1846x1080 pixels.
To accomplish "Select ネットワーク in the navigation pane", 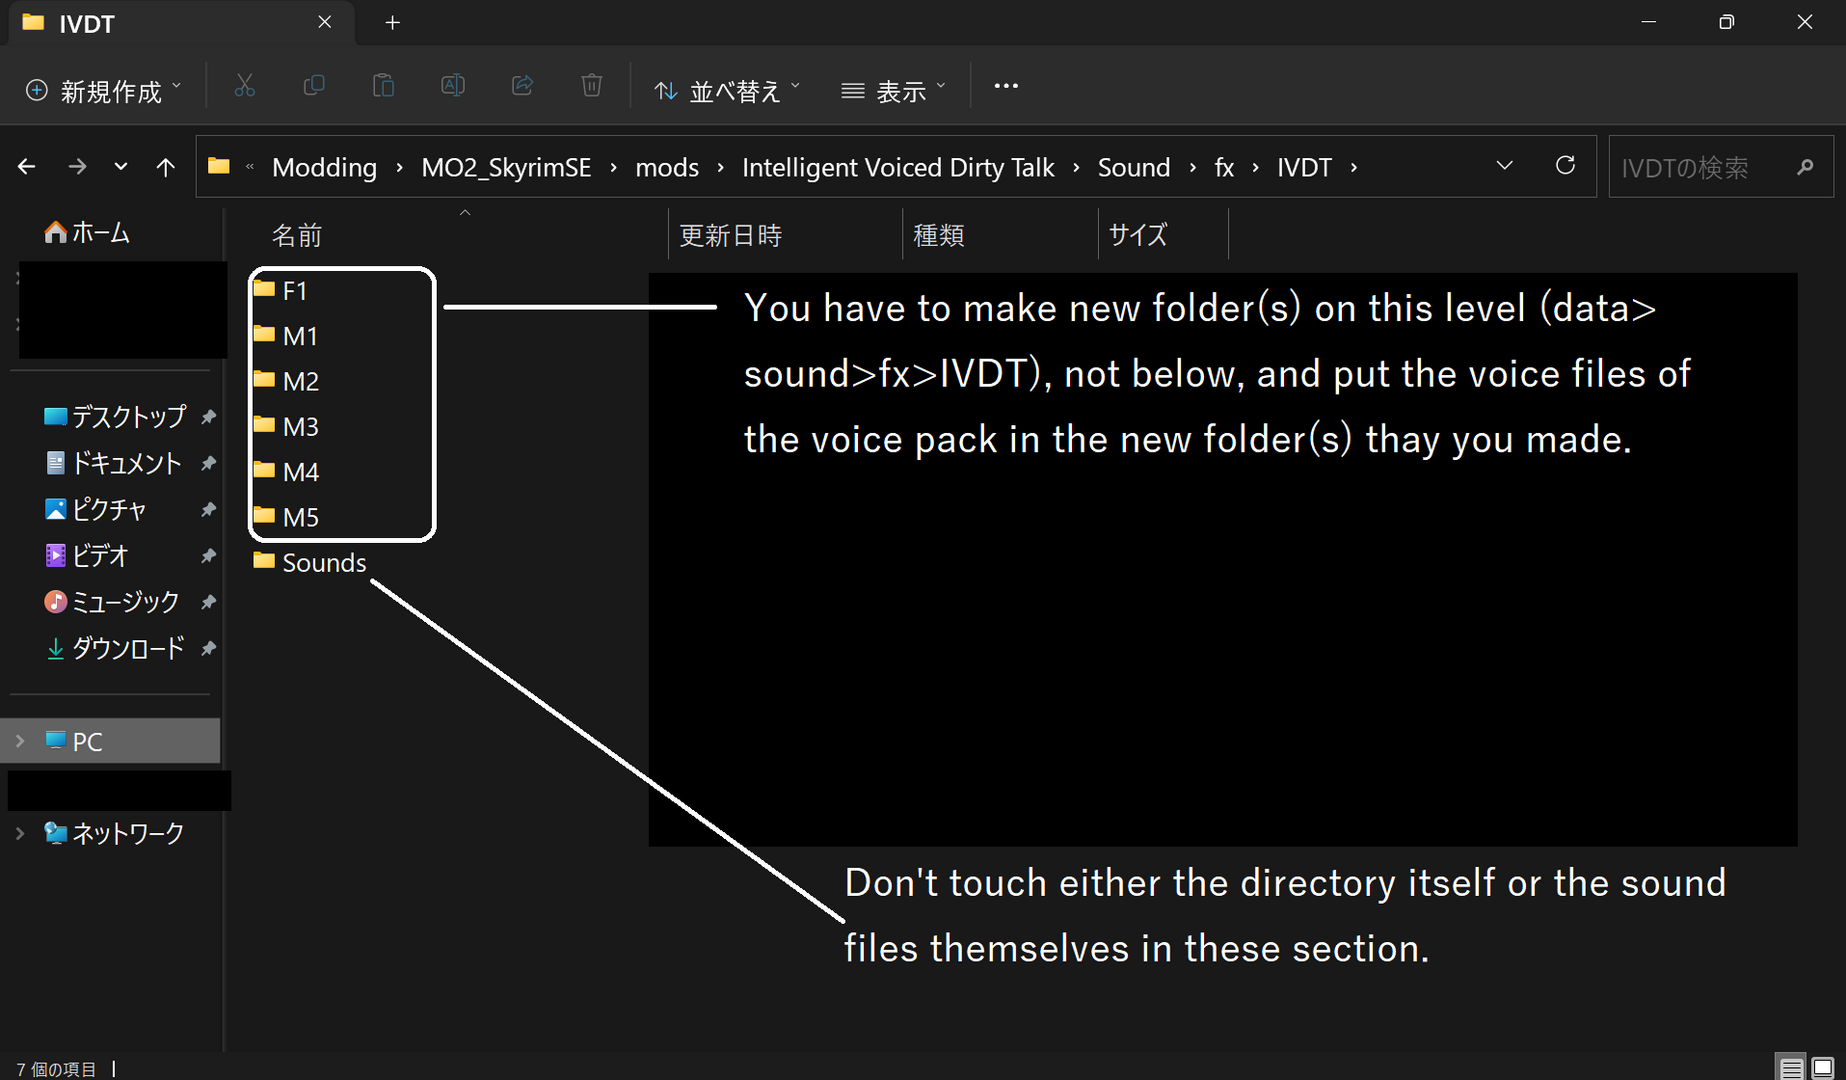I will (x=114, y=833).
